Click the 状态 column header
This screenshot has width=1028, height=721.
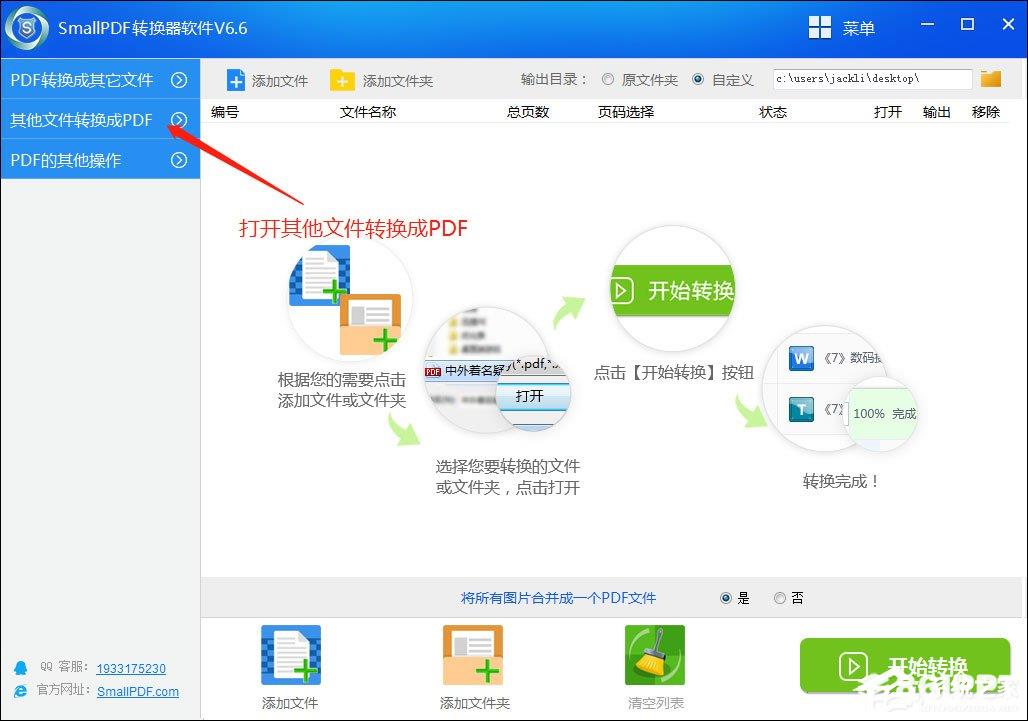click(x=772, y=112)
